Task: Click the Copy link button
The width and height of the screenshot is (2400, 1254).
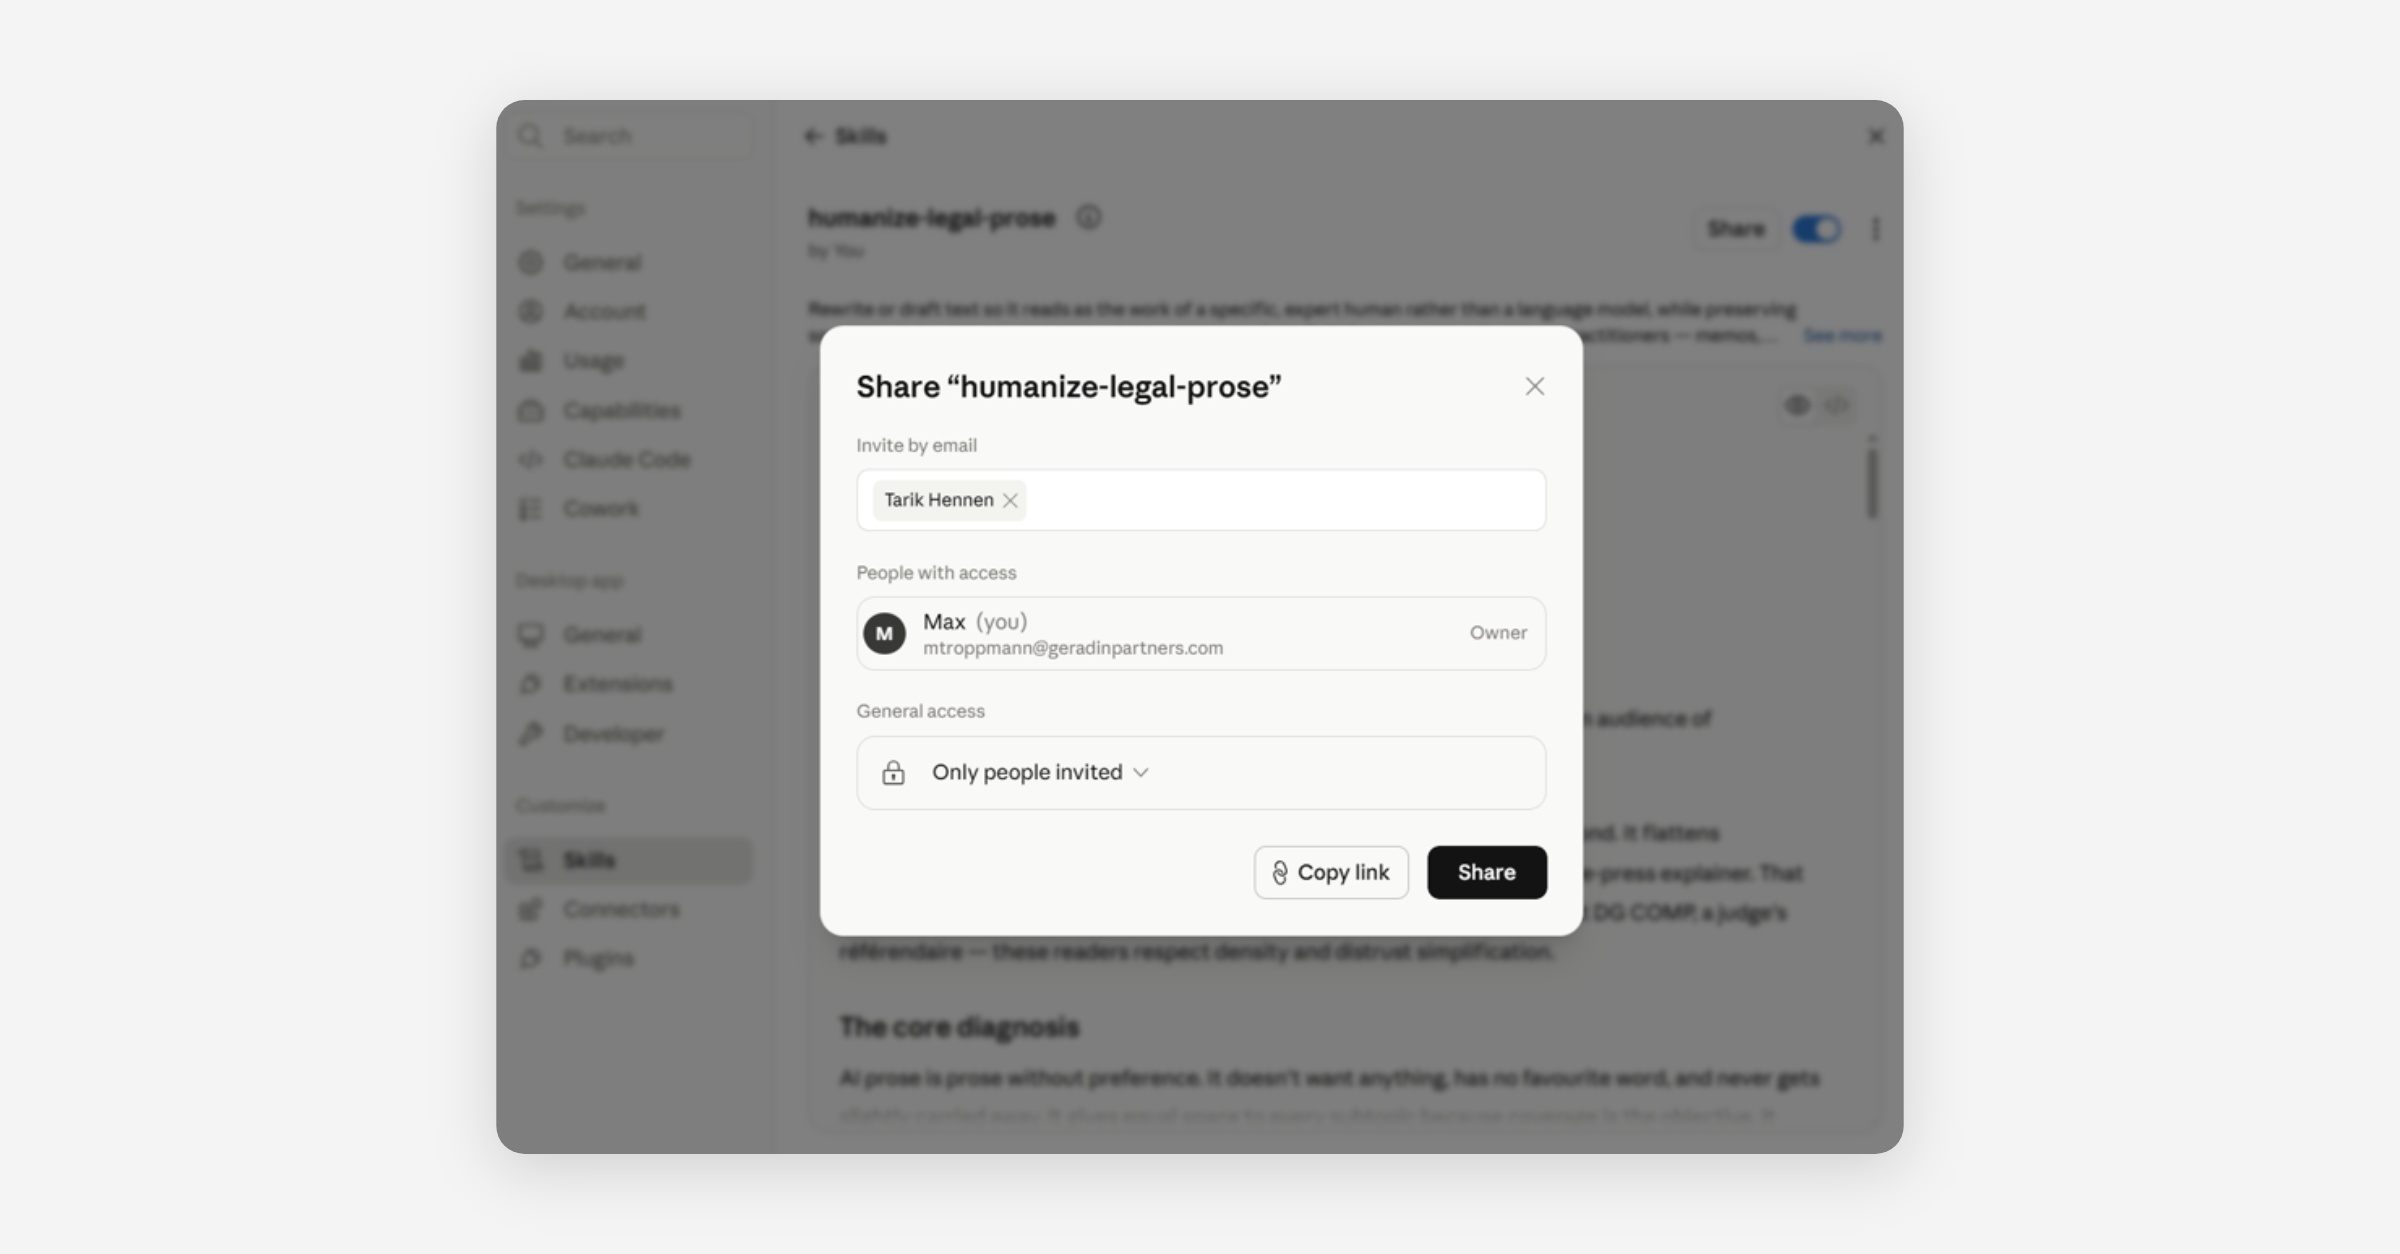Action: click(x=1331, y=872)
